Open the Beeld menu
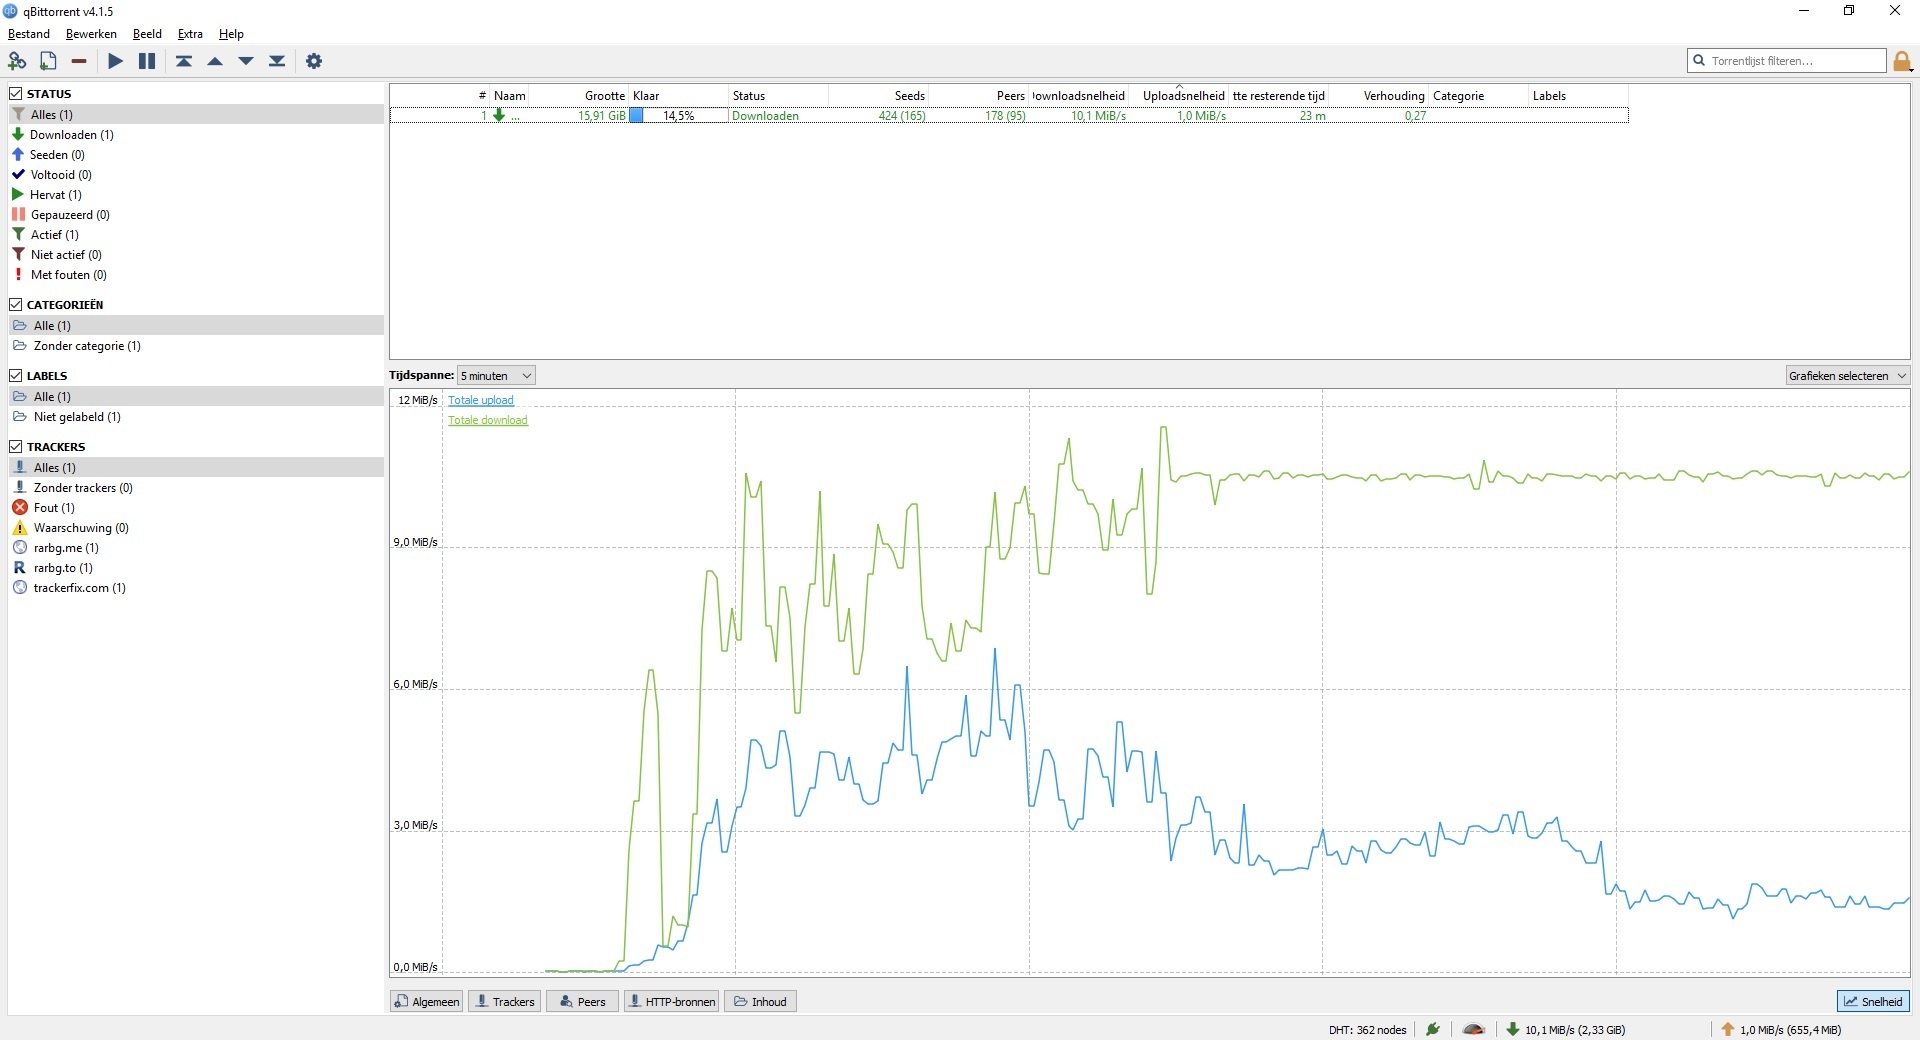 coord(147,34)
